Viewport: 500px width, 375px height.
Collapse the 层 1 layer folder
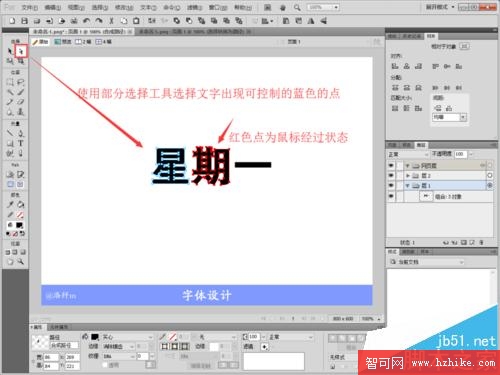tap(407, 185)
